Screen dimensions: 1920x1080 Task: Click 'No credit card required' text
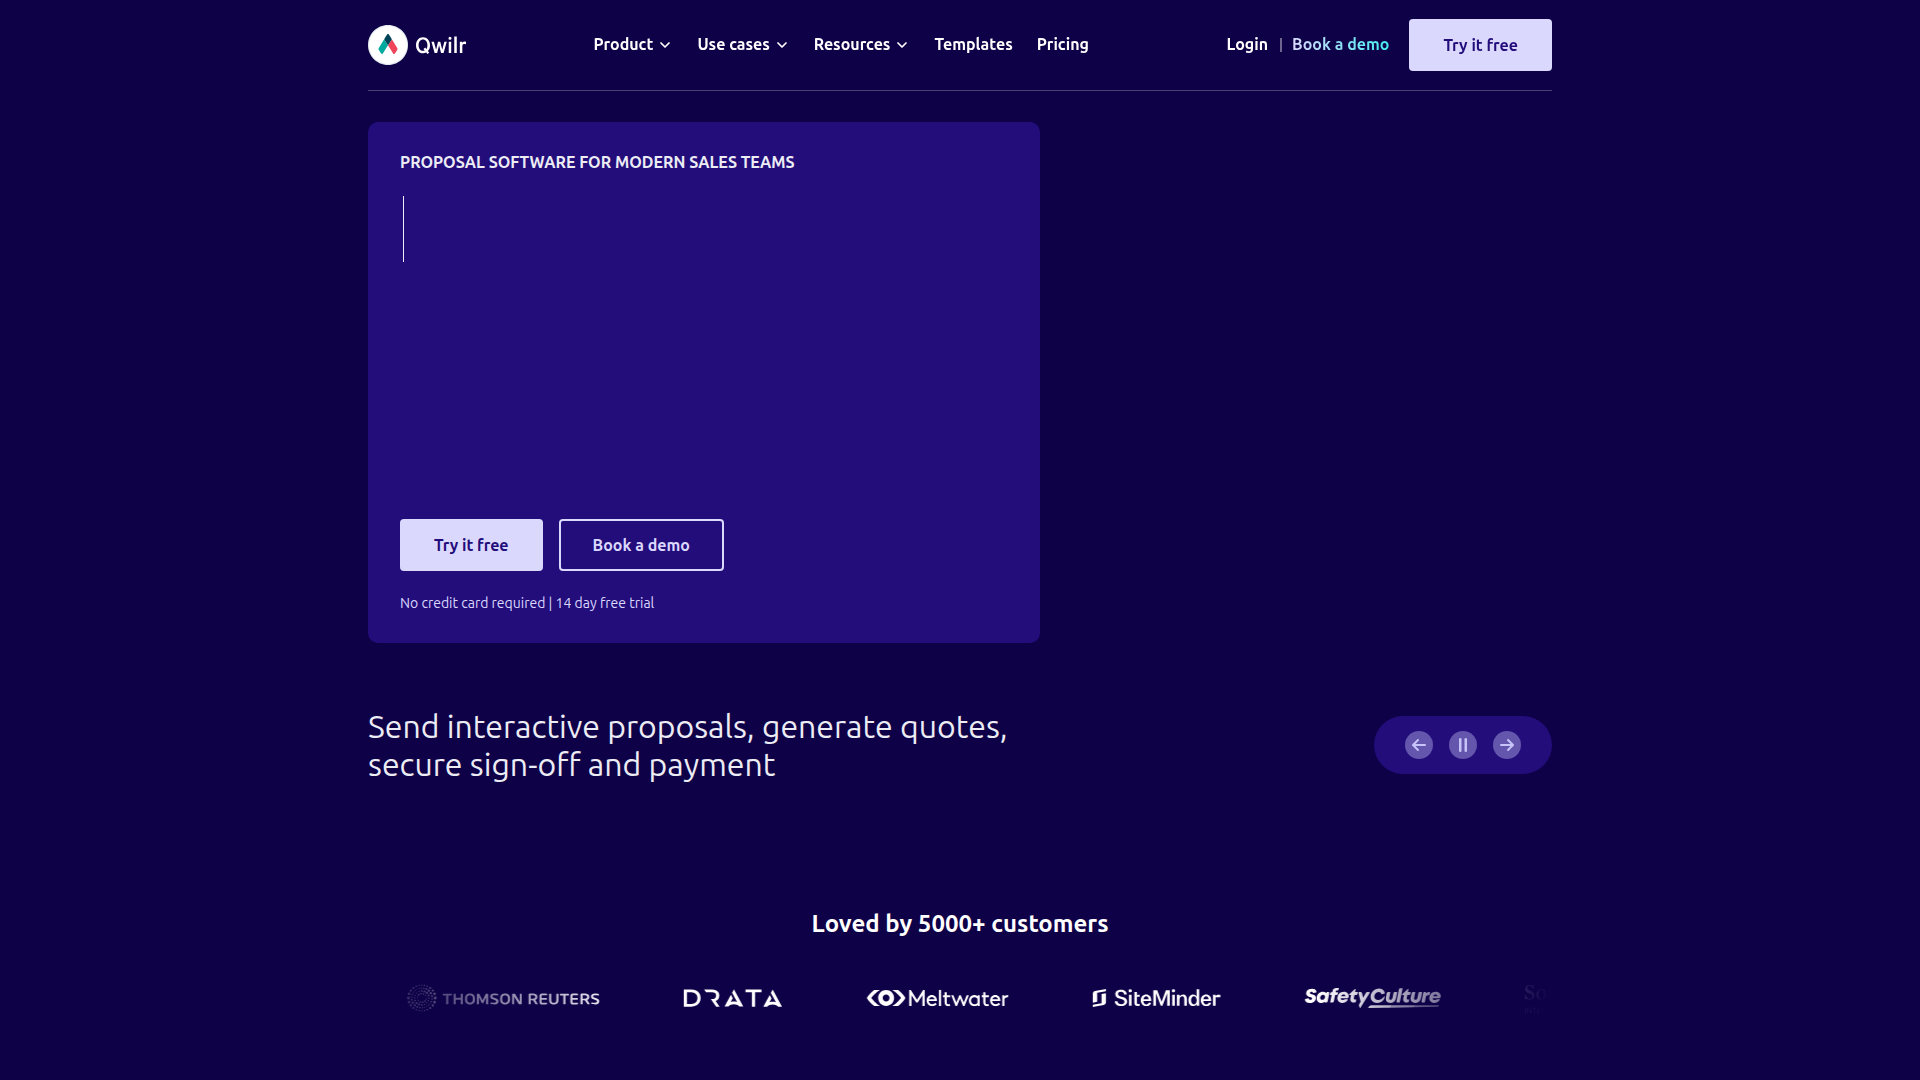pos(472,603)
